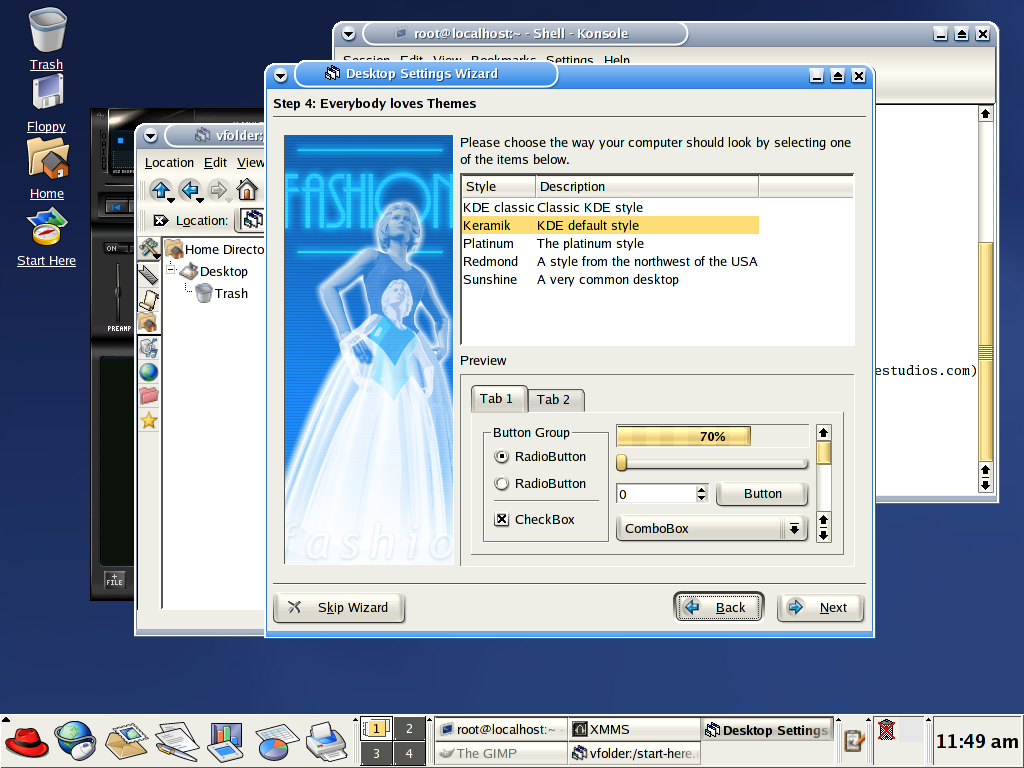Click the Skip Wizard button

(339, 607)
